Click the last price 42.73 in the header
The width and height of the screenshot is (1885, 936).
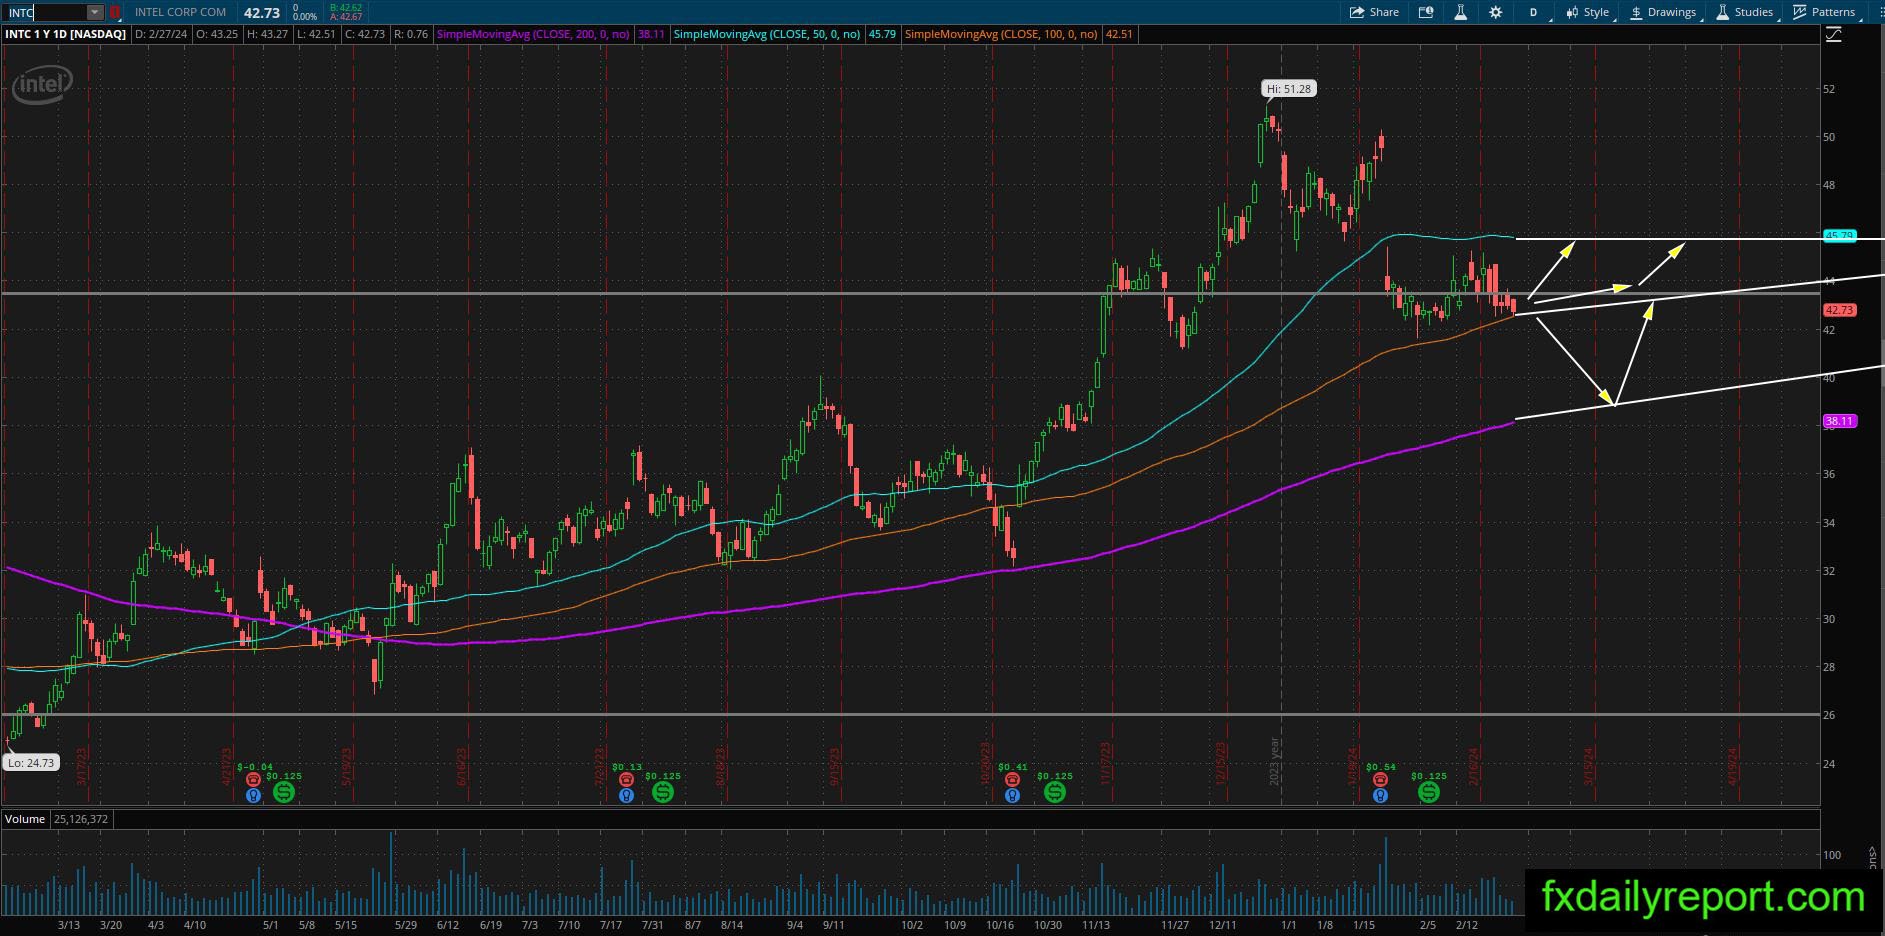[262, 12]
